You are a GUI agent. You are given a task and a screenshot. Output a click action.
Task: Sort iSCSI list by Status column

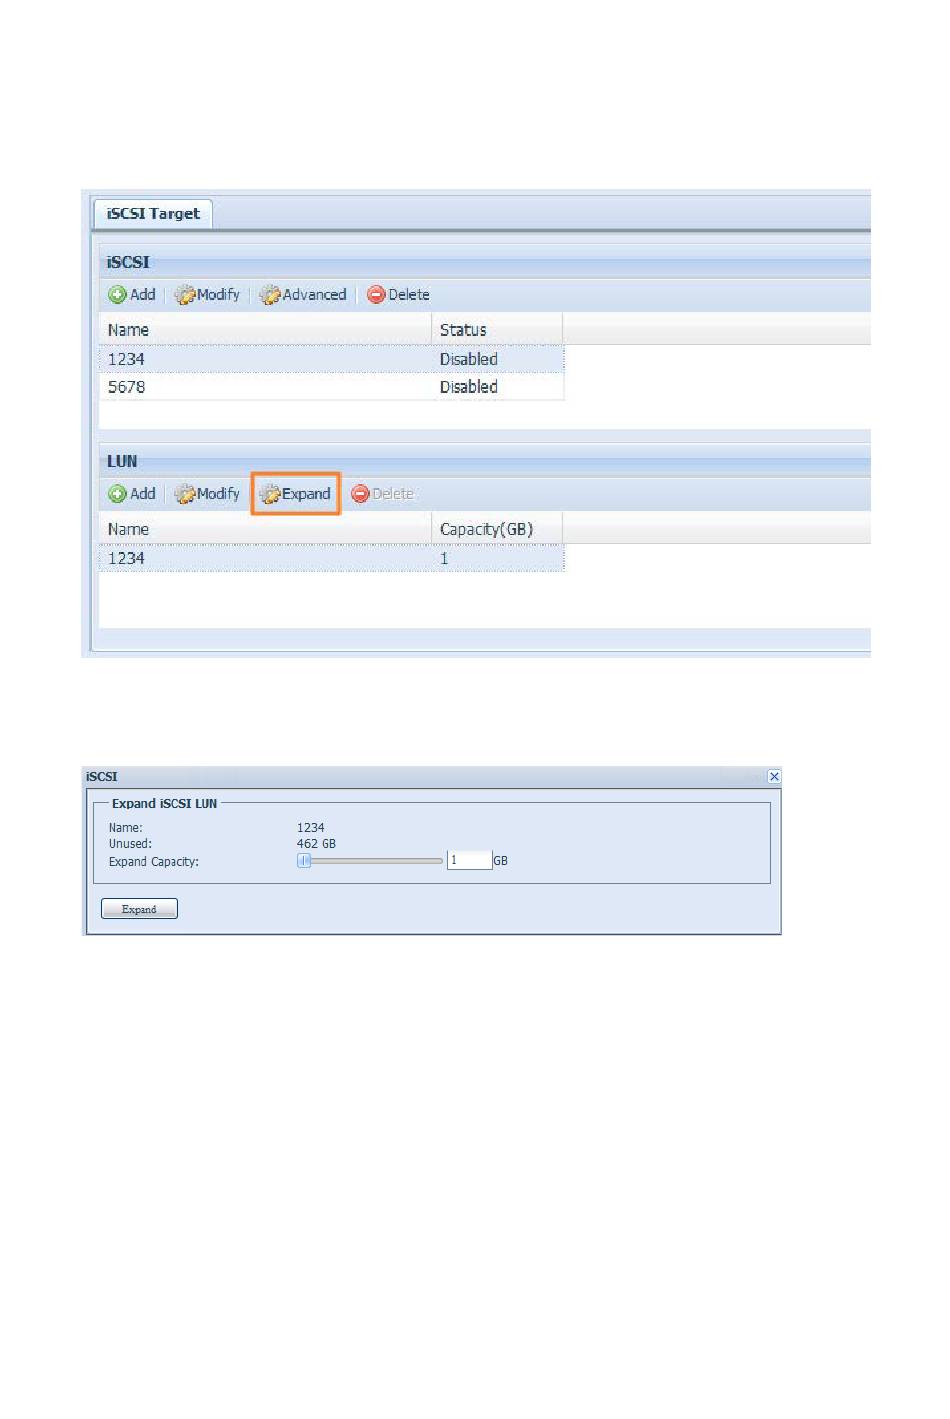[497, 330]
